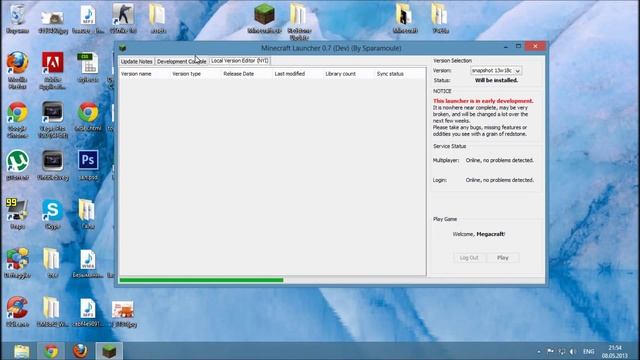Launch the Mozilla Firefox desktop shortcut
The image size is (640, 360).
coord(17,70)
